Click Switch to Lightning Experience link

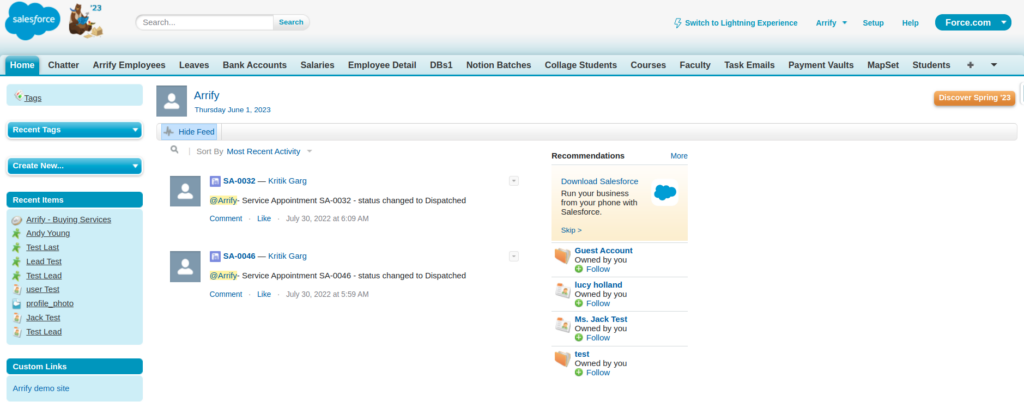(x=741, y=23)
